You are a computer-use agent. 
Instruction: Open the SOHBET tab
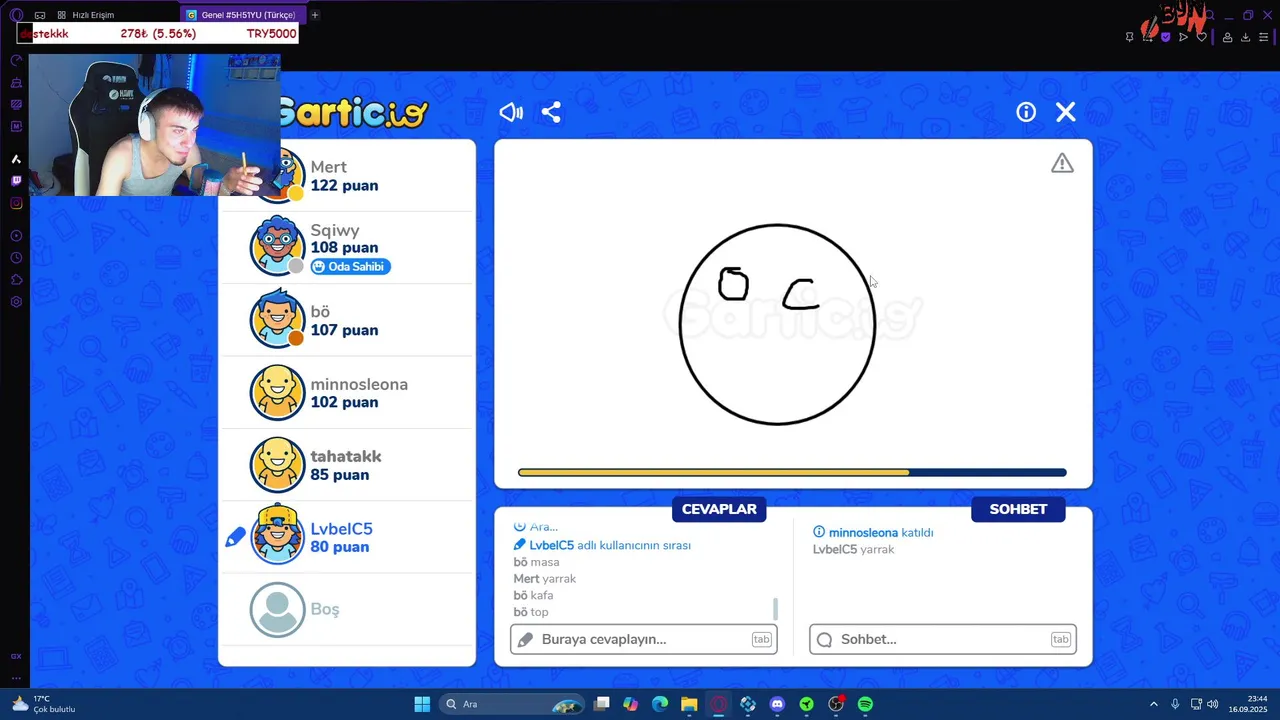(1018, 509)
